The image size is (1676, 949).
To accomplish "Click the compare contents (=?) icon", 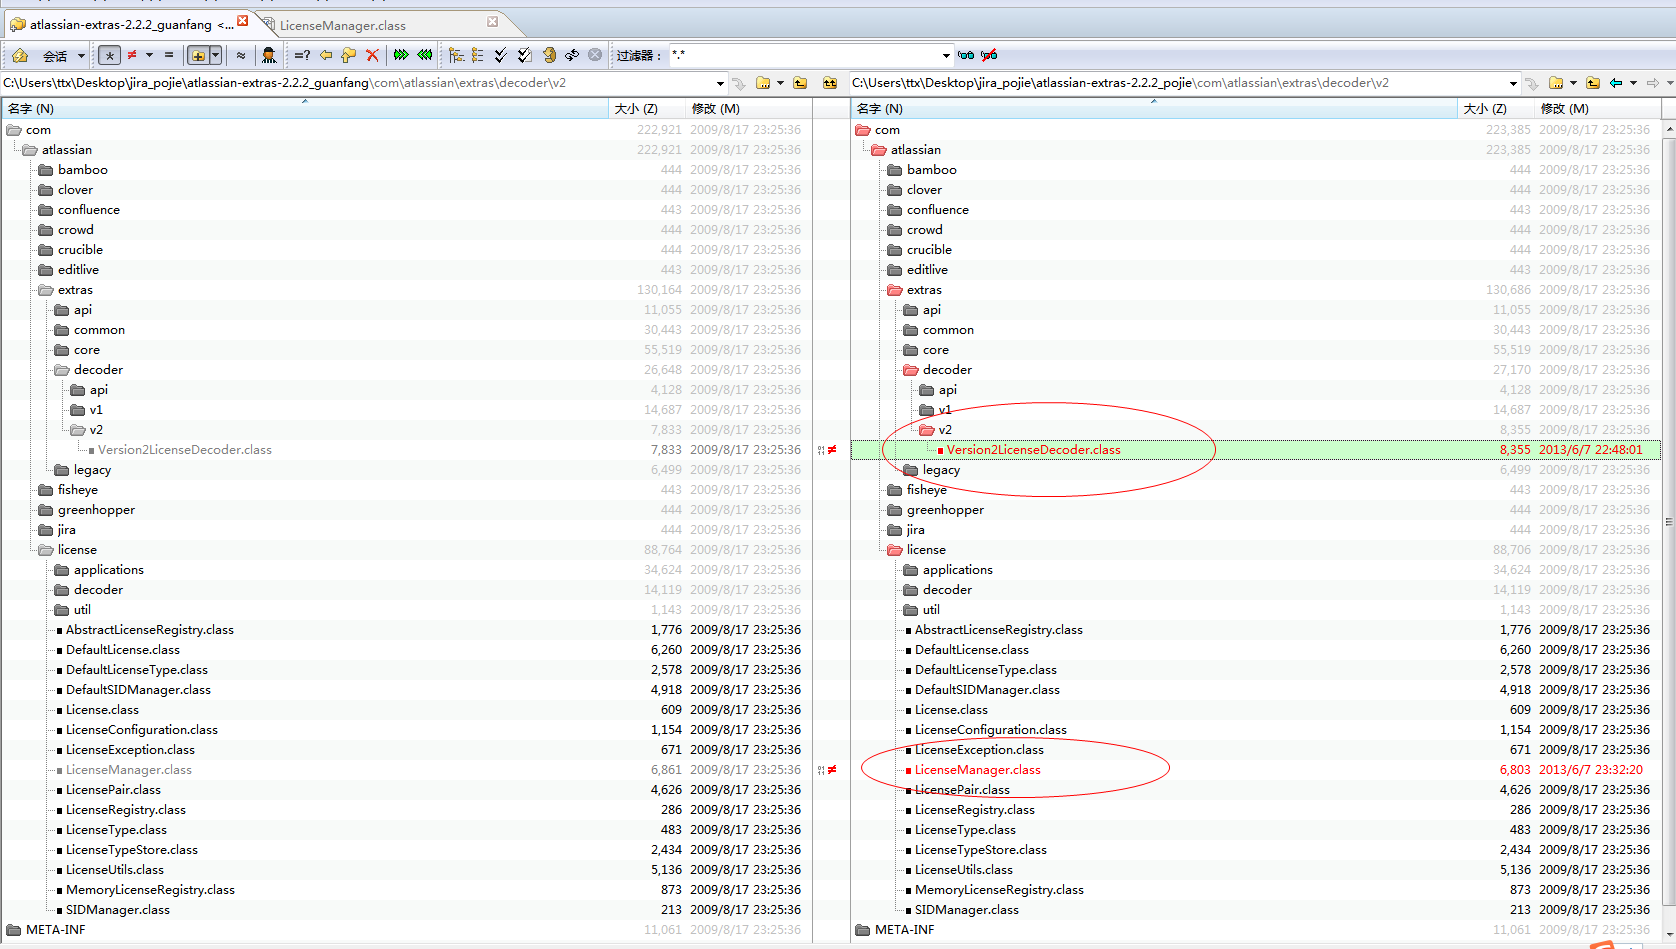I will tap(302, 55).
